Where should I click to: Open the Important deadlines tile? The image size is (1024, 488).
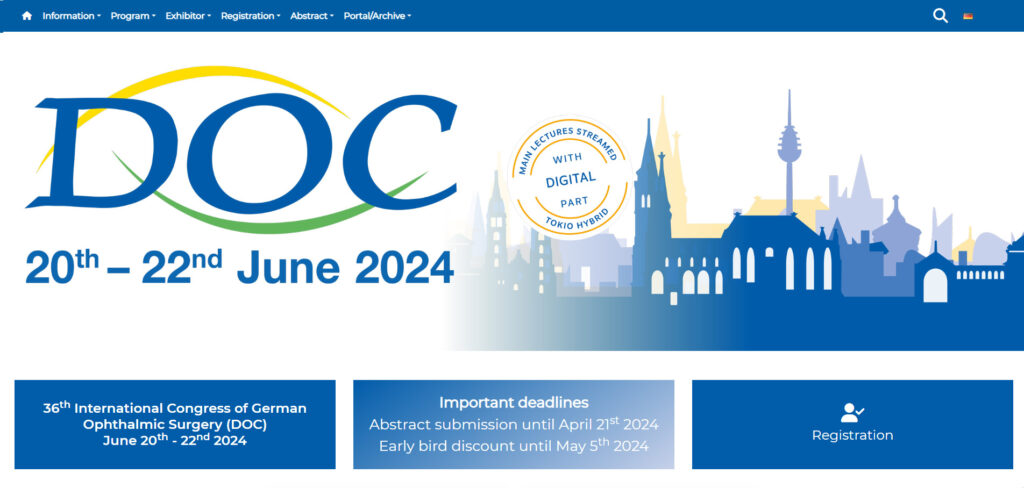(513, 403)
